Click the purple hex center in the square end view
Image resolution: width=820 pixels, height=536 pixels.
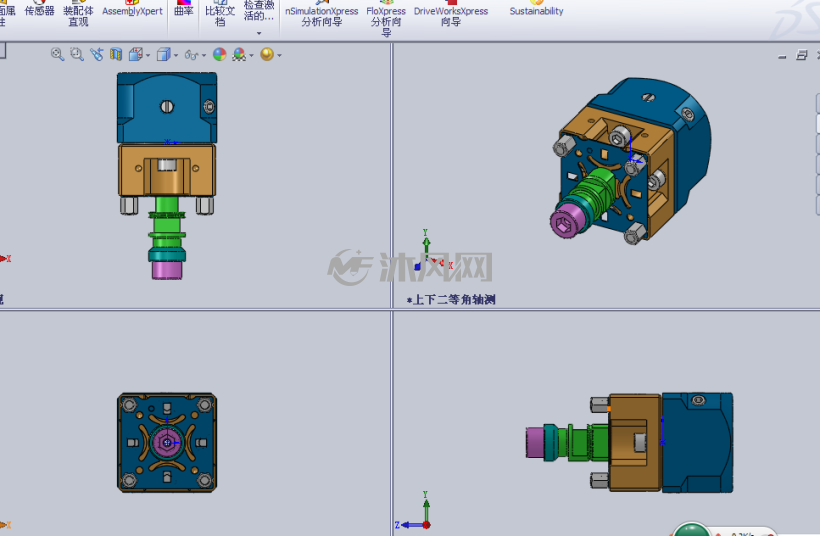[167, 442]
